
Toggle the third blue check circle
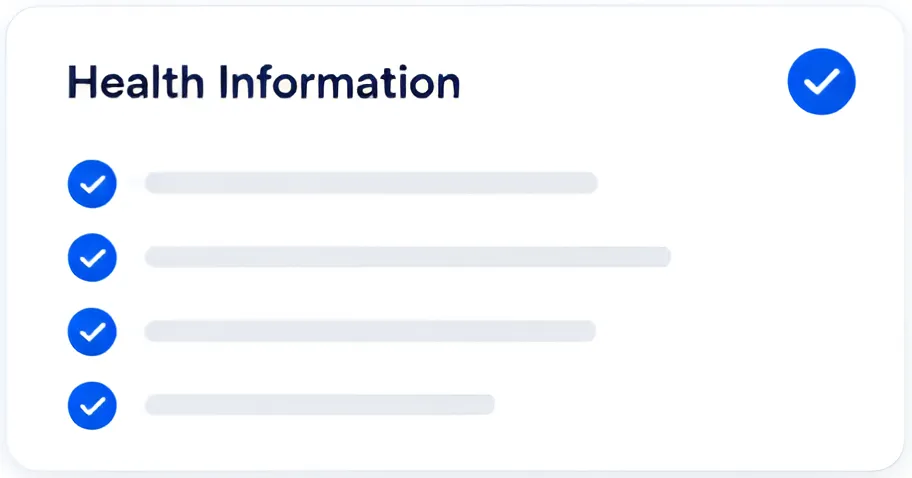coord(92,332)
